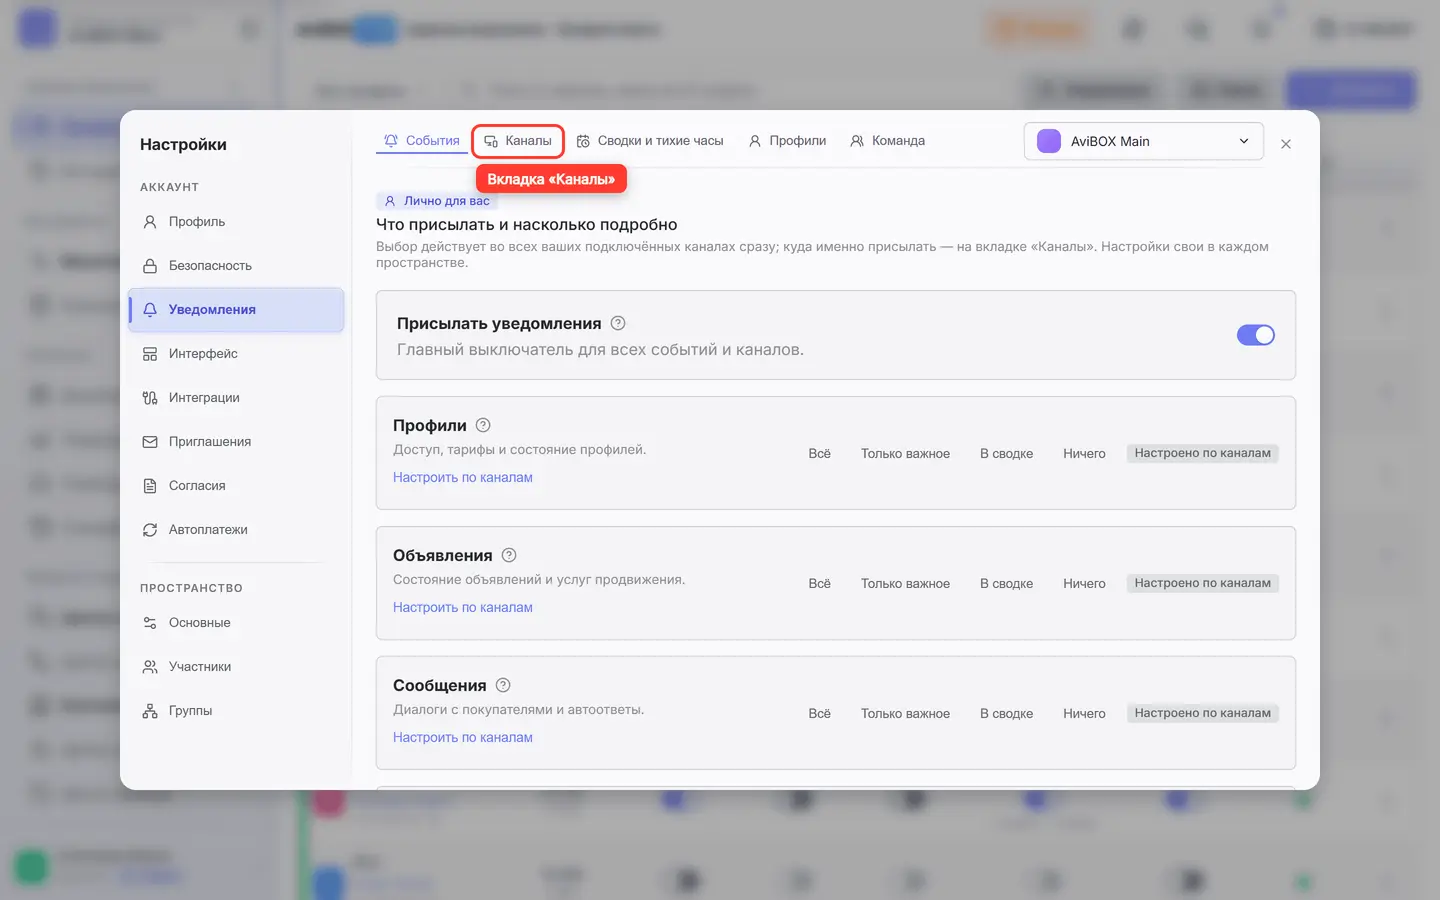Open the Сводки и тихие часы tab
Image resolution: width=1440 pixels, height=900 pixels.
click(650, 141)
